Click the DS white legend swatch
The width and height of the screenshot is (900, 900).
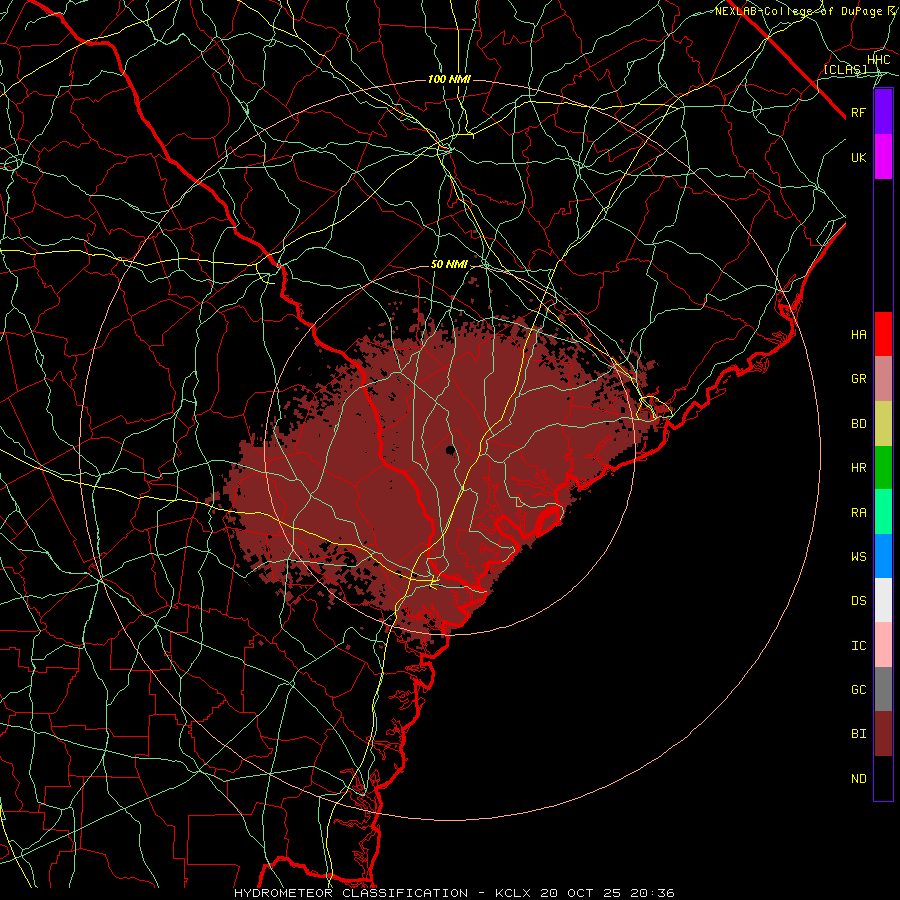pyautogui.click(x=883, y=600)
